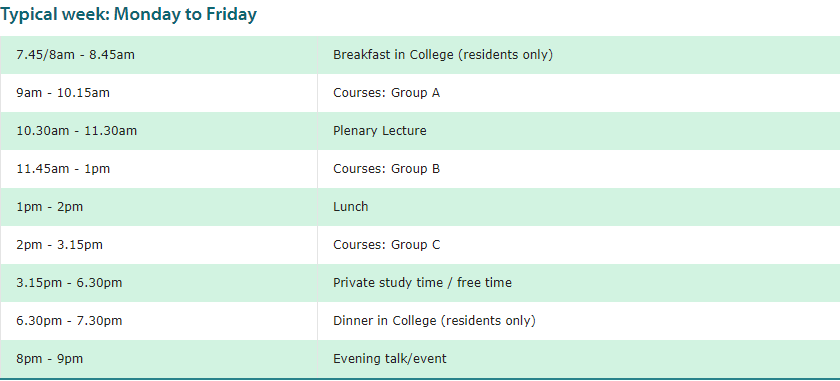Viewport: 840px width, 381px height.
Task: Select the 8pm - 9pm time cell
Action: pyautogui.click(x=159, y=359)
